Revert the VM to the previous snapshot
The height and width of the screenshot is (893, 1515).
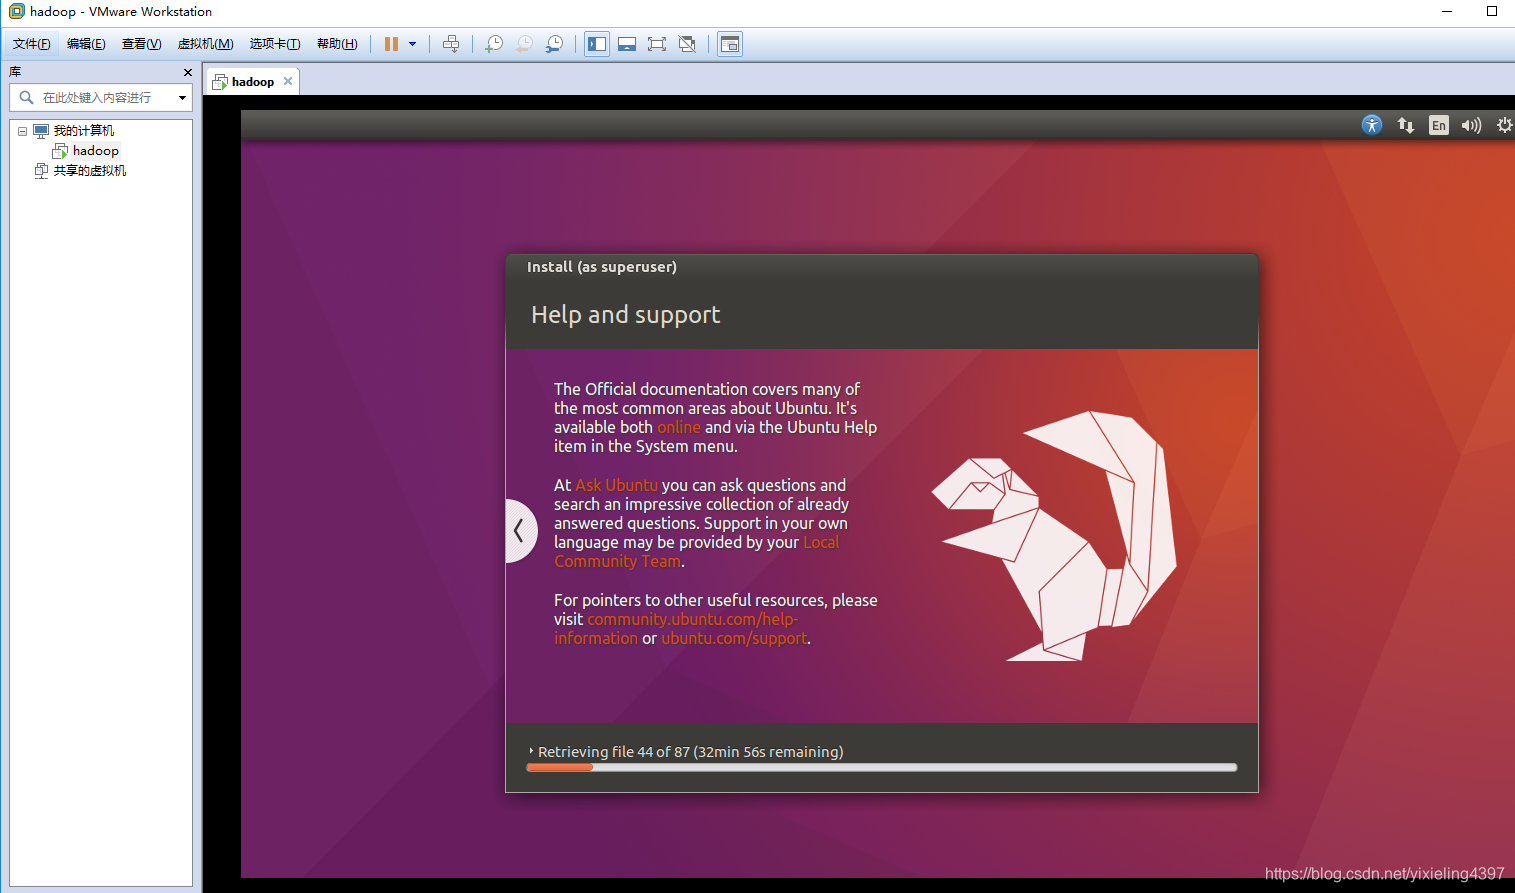click(524, 44)
